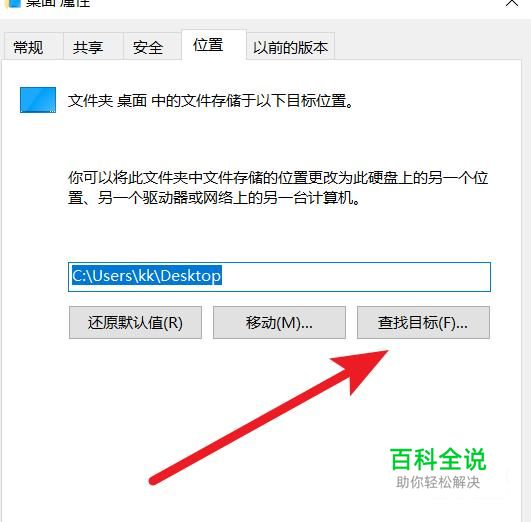Switch to the 常规 tab
This screenshot has width=531, height=522.
point(28,47)
